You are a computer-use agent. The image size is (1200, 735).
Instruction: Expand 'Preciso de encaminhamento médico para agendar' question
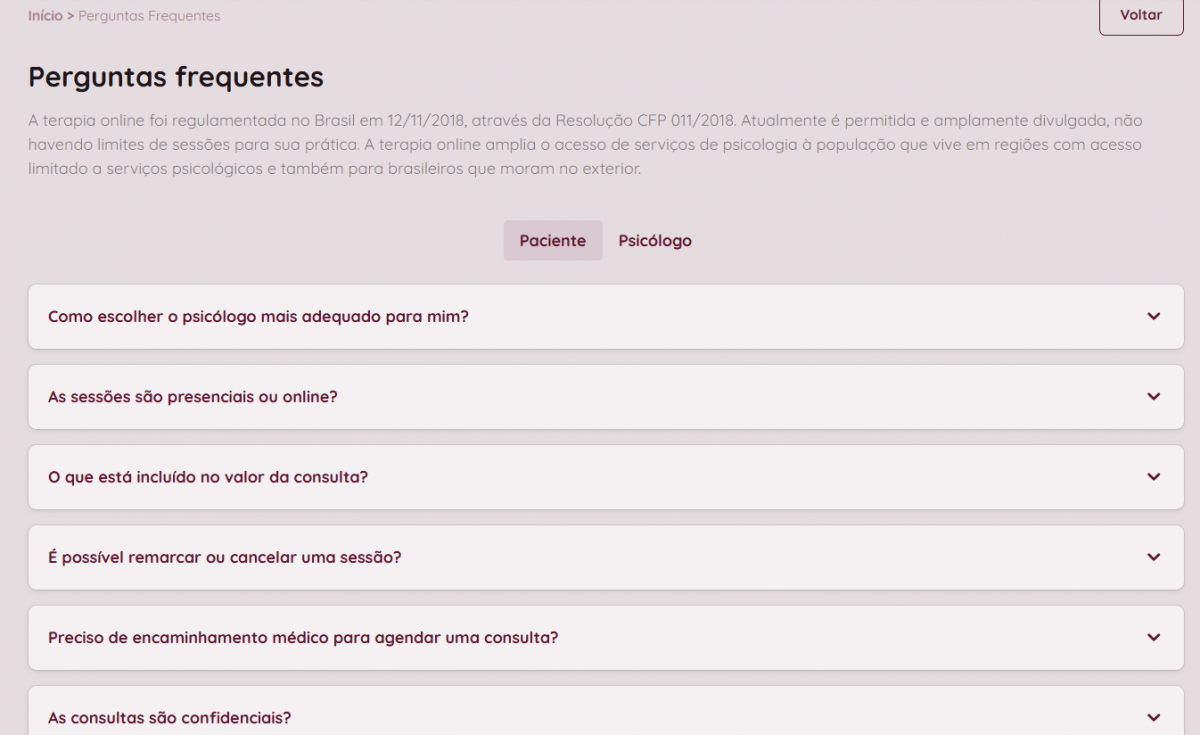pos(303,637)
